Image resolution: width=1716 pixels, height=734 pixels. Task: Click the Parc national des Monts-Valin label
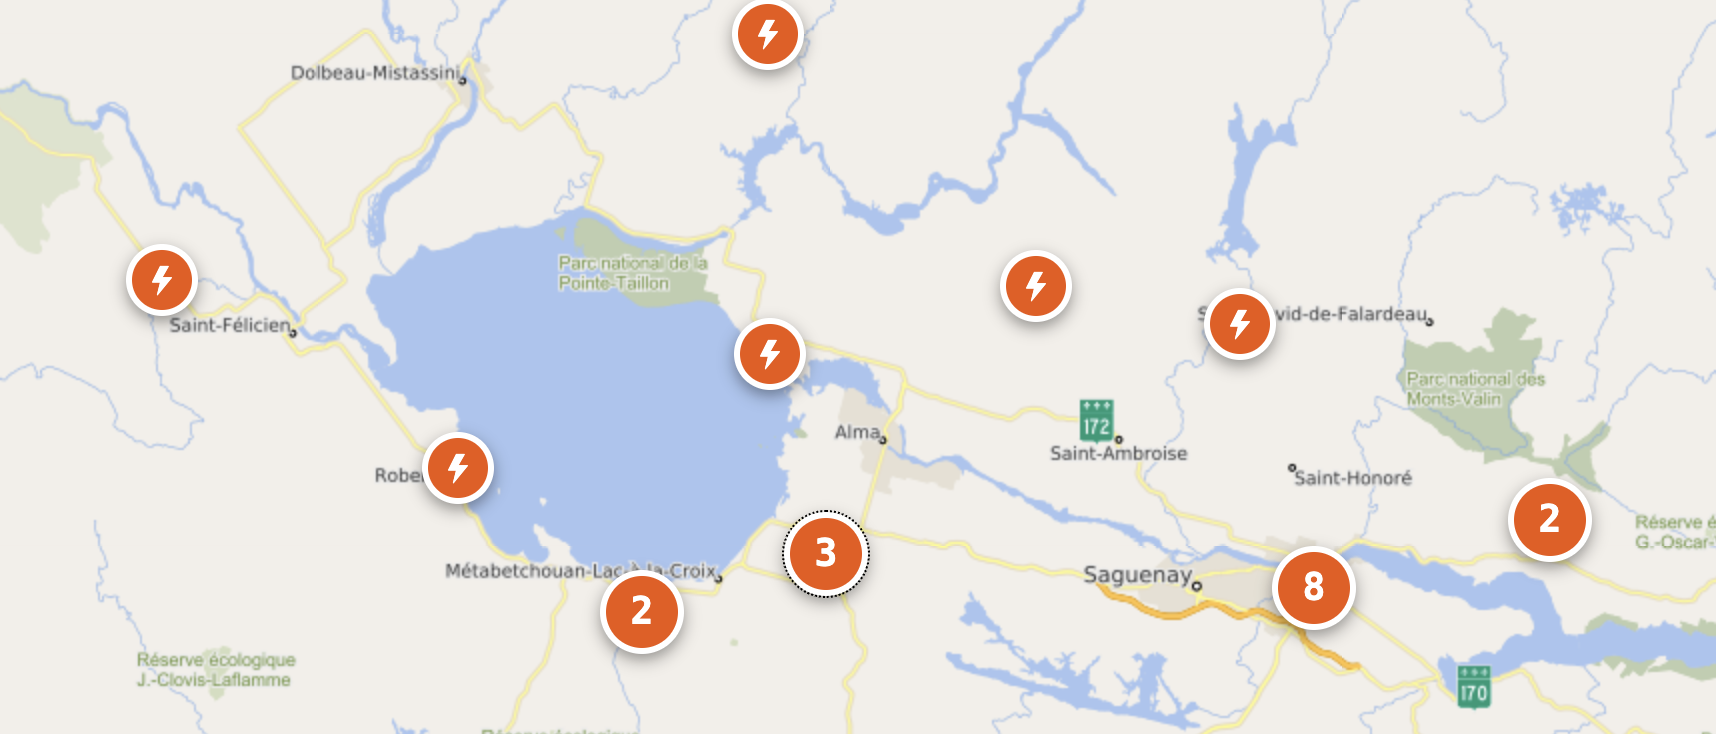click(1475, 389)
